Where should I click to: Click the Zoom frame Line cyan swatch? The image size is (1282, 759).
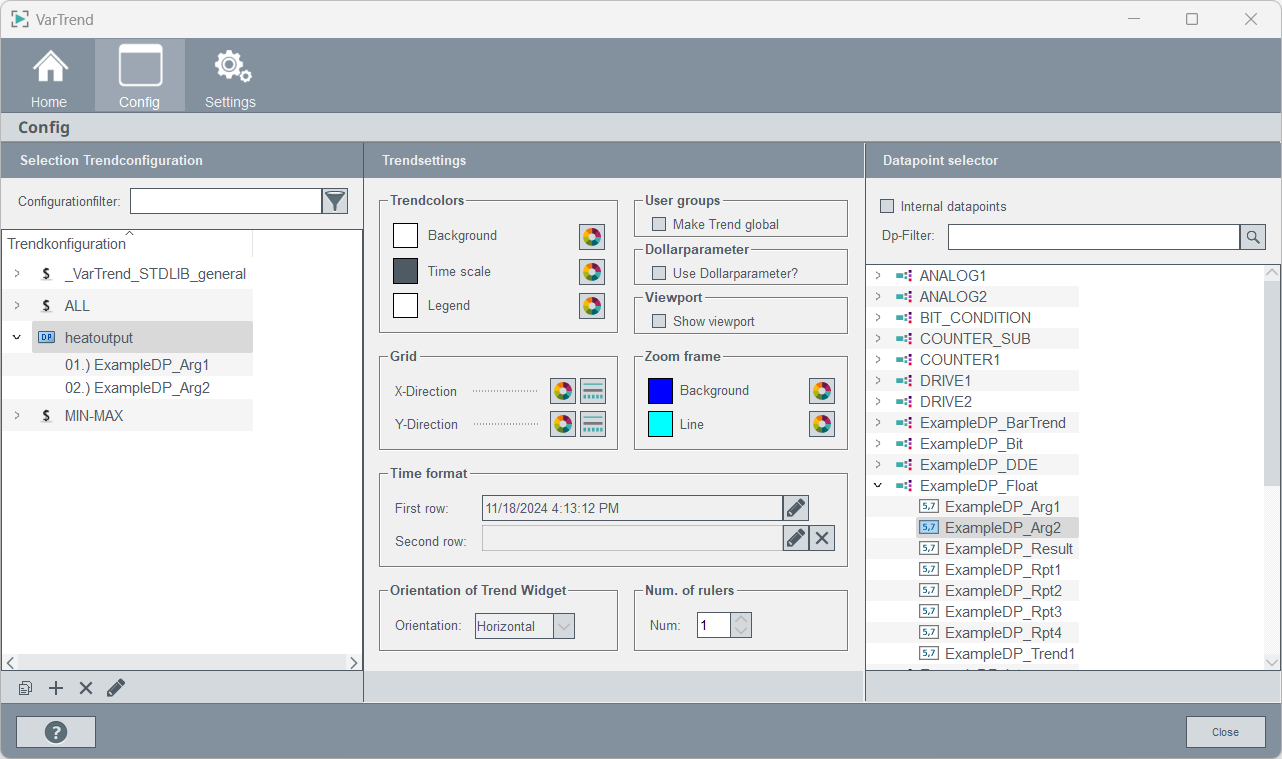(x=660, y=424)
